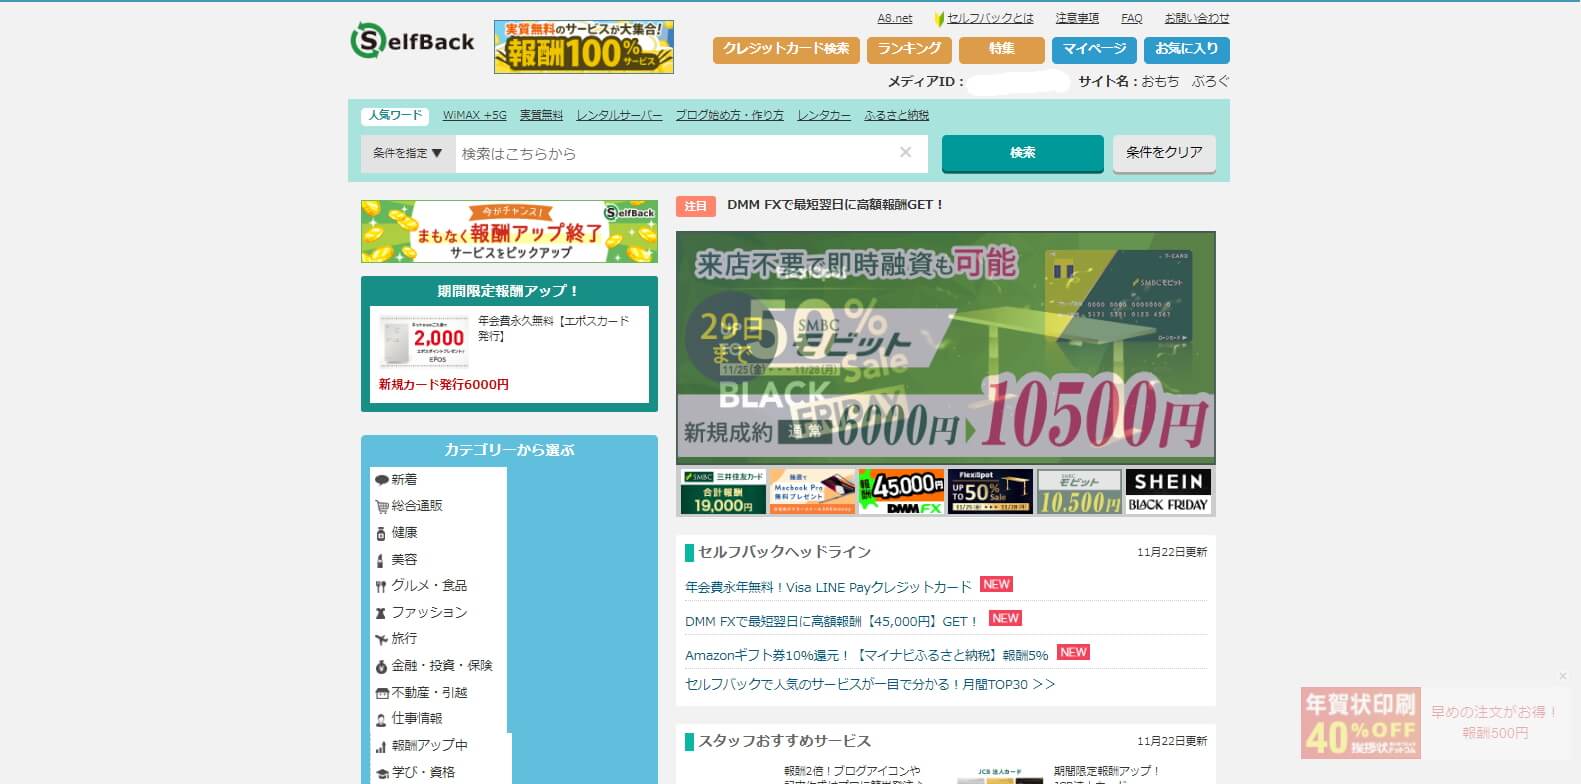Select the FlexiSpot 50% sale thumbnail
This screenshot has height=784, width=1581.
click(990, 492)
